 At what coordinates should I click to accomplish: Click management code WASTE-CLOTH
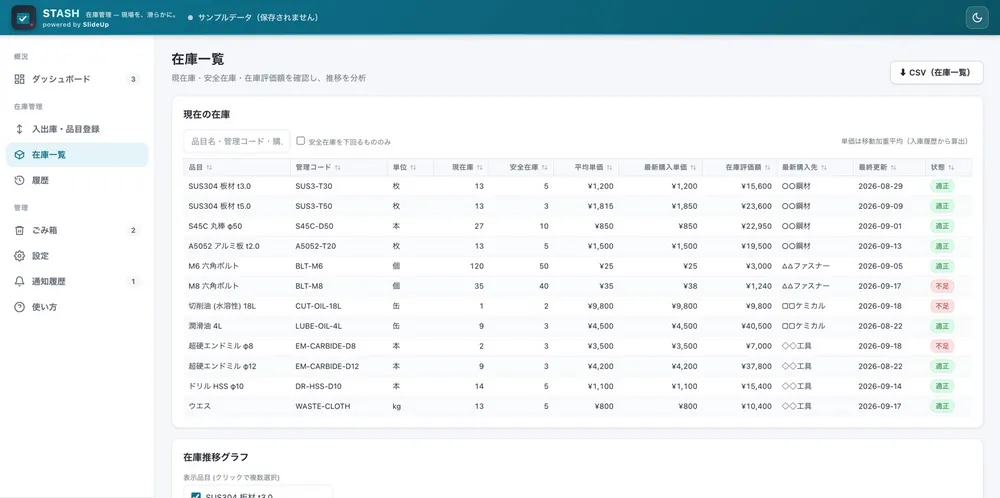pos(323,406)
